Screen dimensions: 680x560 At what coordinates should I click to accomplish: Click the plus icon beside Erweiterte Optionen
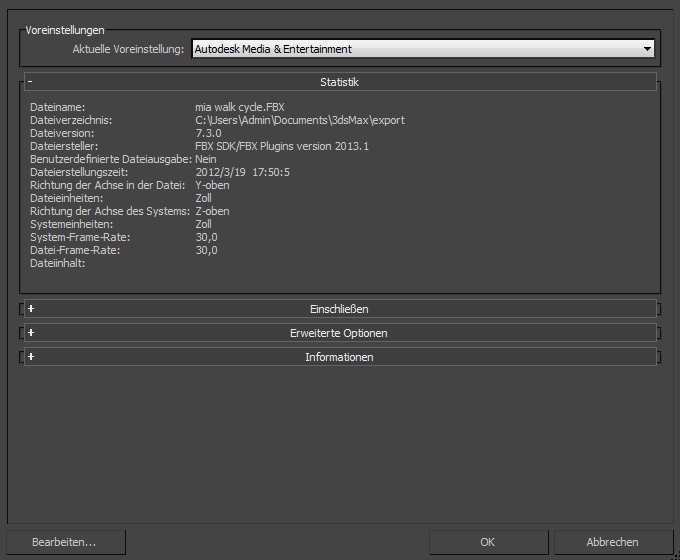coord(31,333)
